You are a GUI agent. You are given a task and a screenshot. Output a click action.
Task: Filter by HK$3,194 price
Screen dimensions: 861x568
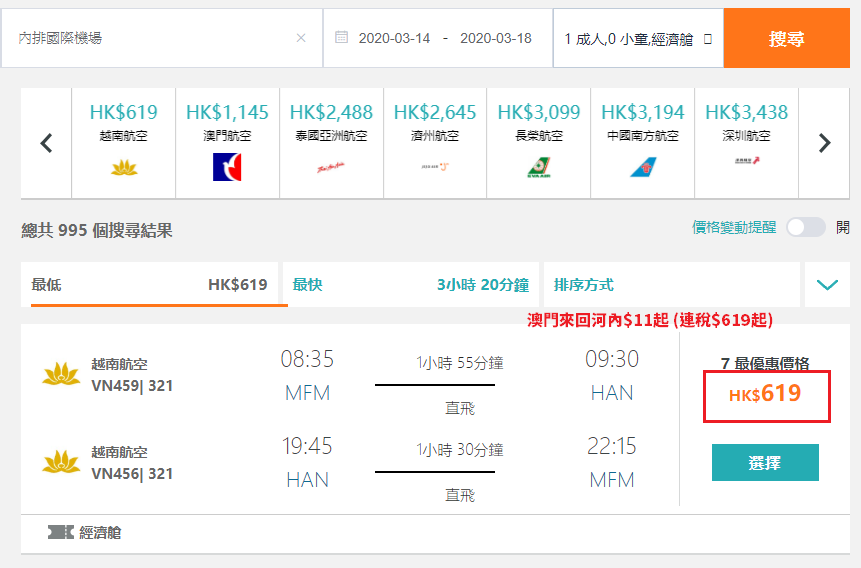[643, 112]
